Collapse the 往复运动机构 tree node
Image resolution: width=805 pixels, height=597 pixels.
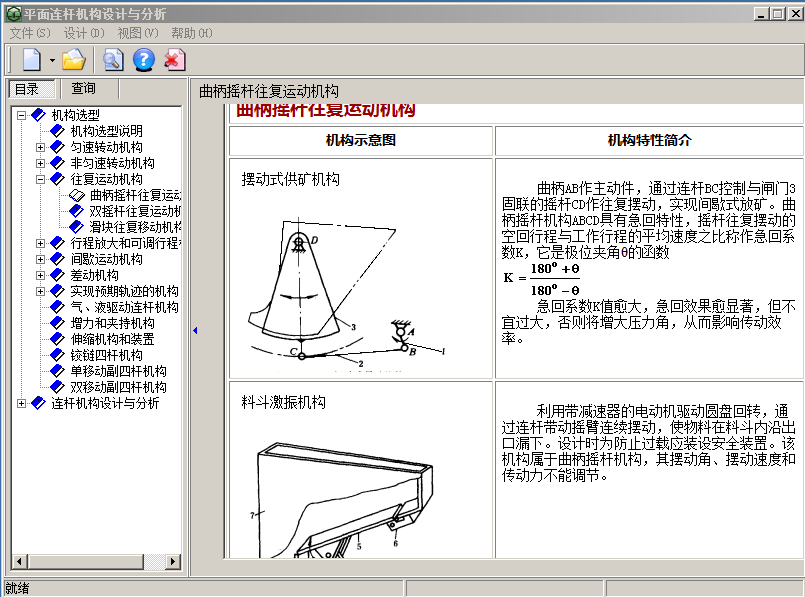click(x=40, y=179)
